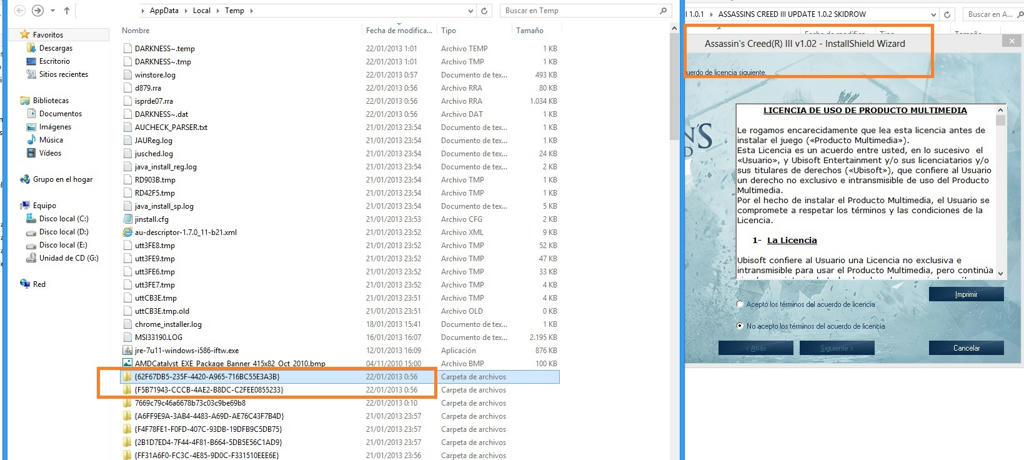The width and height of the screenshot is (1024, 460).
Task: Select No acepto los términos radio button
Action: [740, 325]
